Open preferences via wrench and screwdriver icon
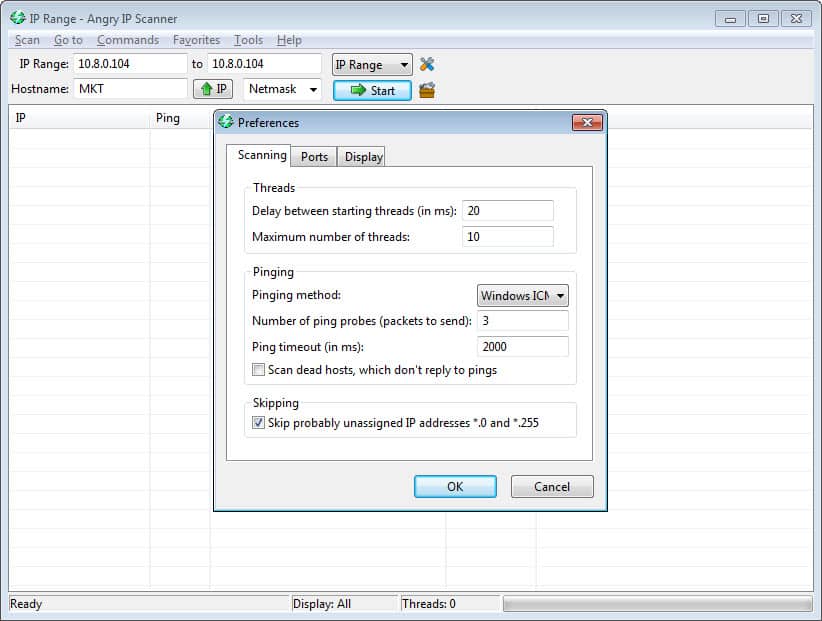Screen dimensions: 822x621 click(x=427, y=64)
